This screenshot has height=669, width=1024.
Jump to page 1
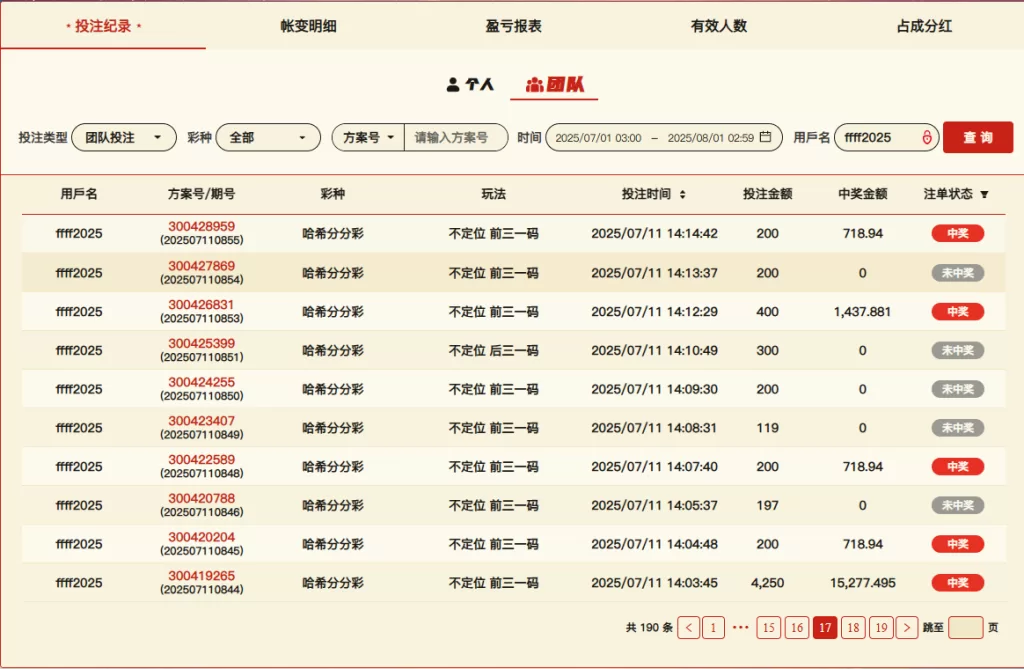(x=713, y=628)
